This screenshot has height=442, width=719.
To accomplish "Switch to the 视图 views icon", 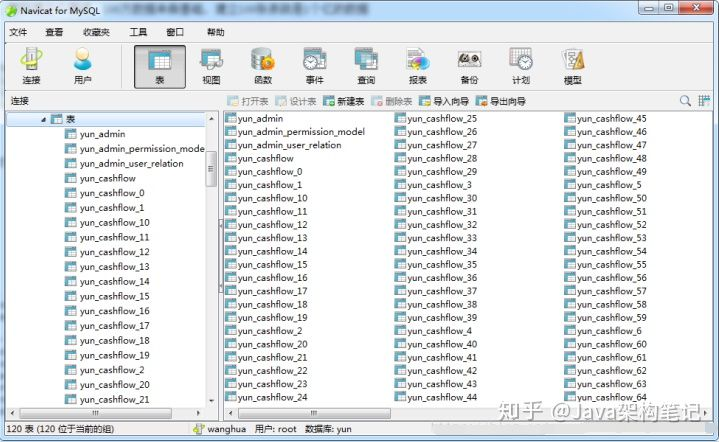I will (x=211, y=67).
